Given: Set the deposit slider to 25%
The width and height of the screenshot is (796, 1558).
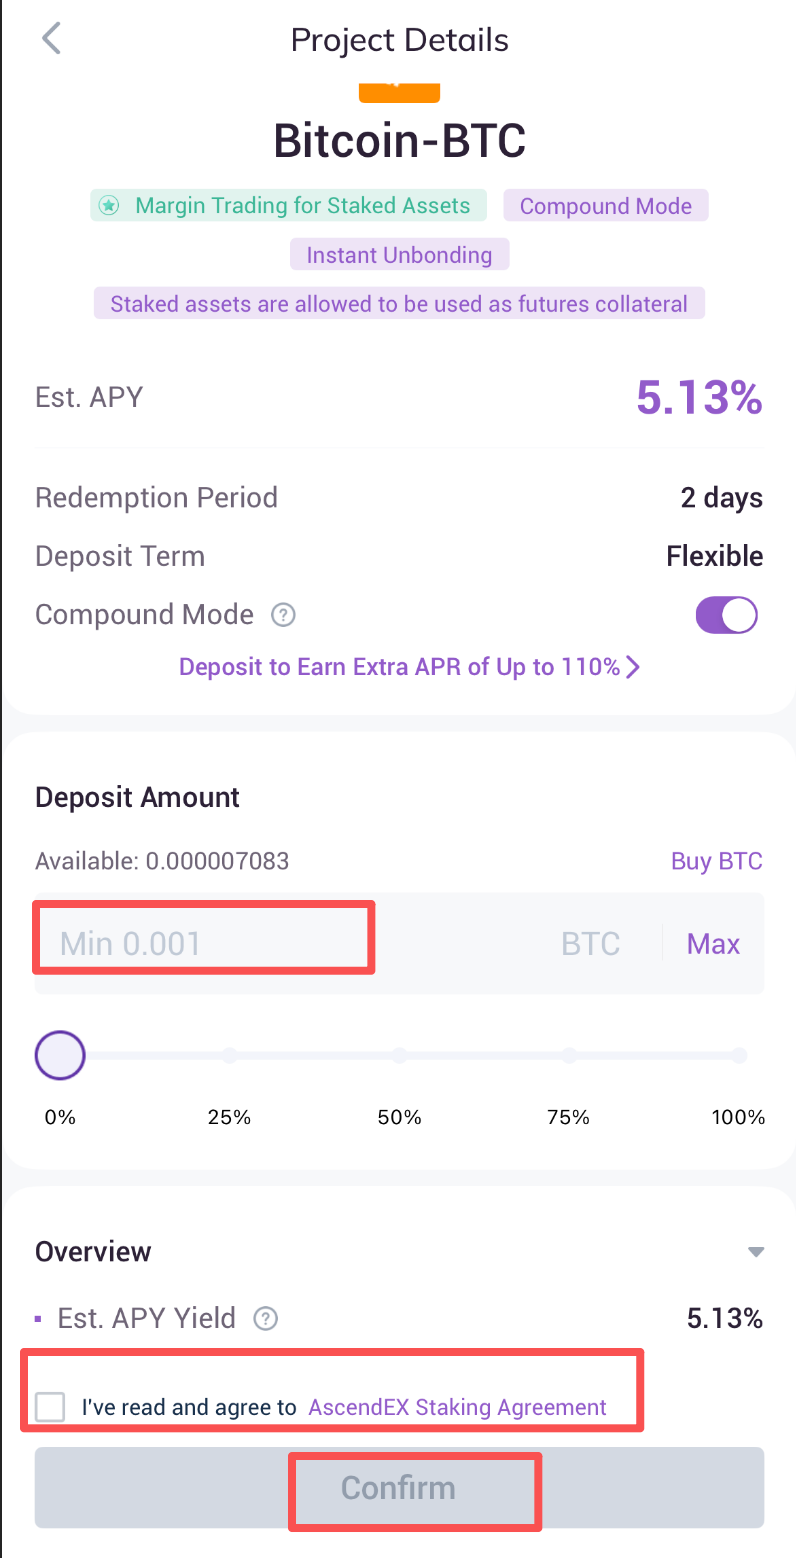Looking at the screenshot, I should pos(229,1055).
